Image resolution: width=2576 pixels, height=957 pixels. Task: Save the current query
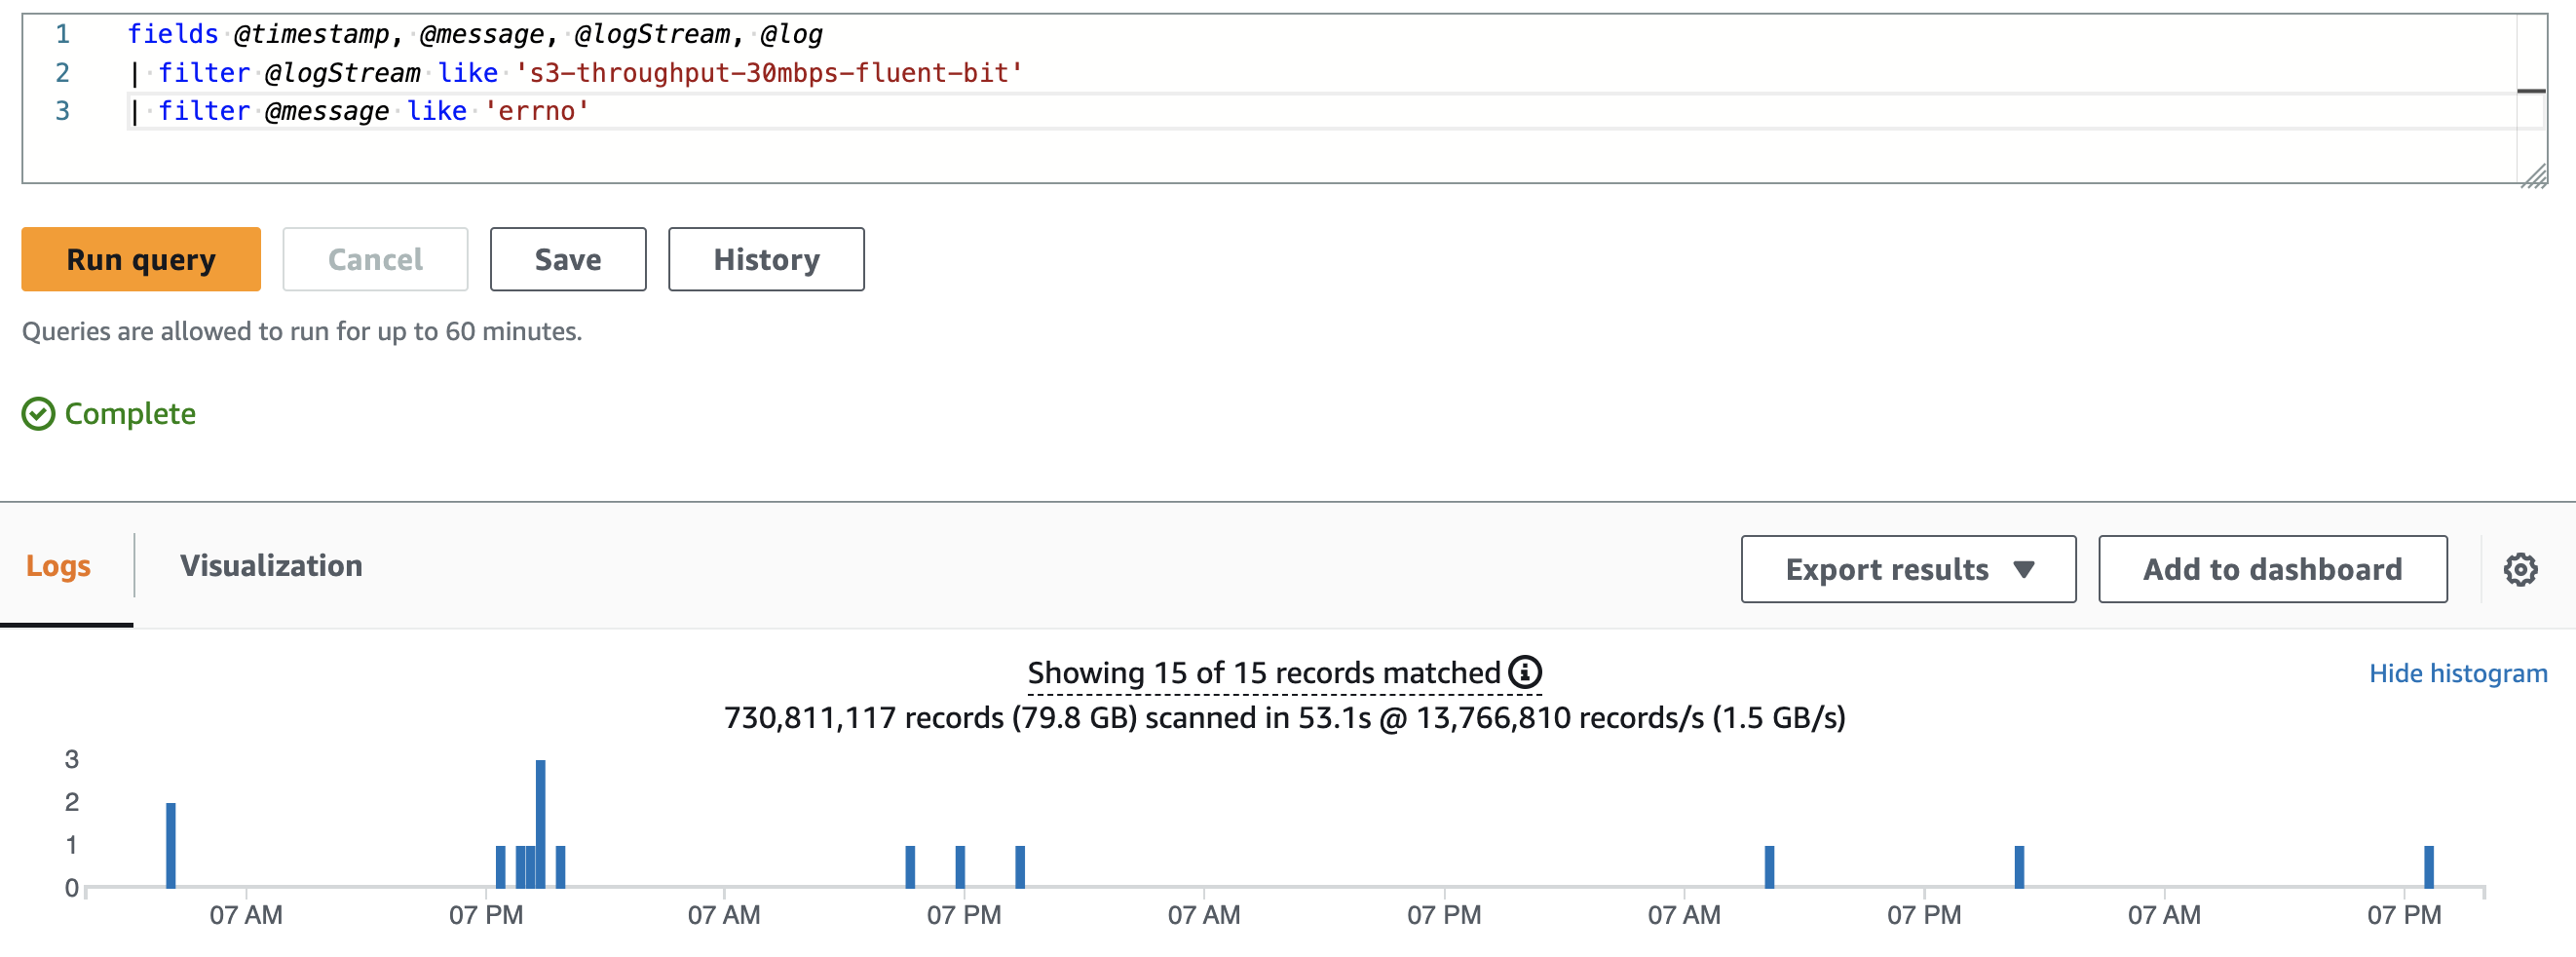568,259
